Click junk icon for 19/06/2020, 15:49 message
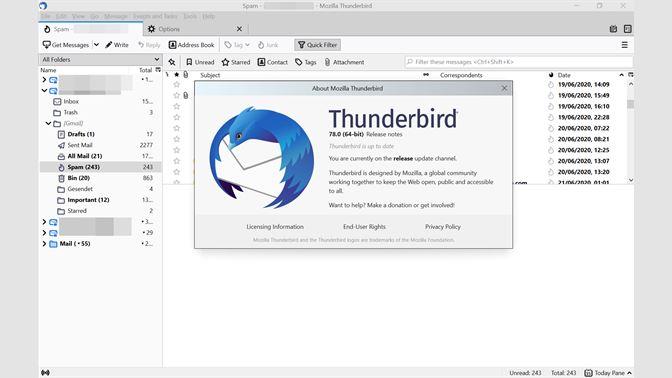 coord(551,96)
